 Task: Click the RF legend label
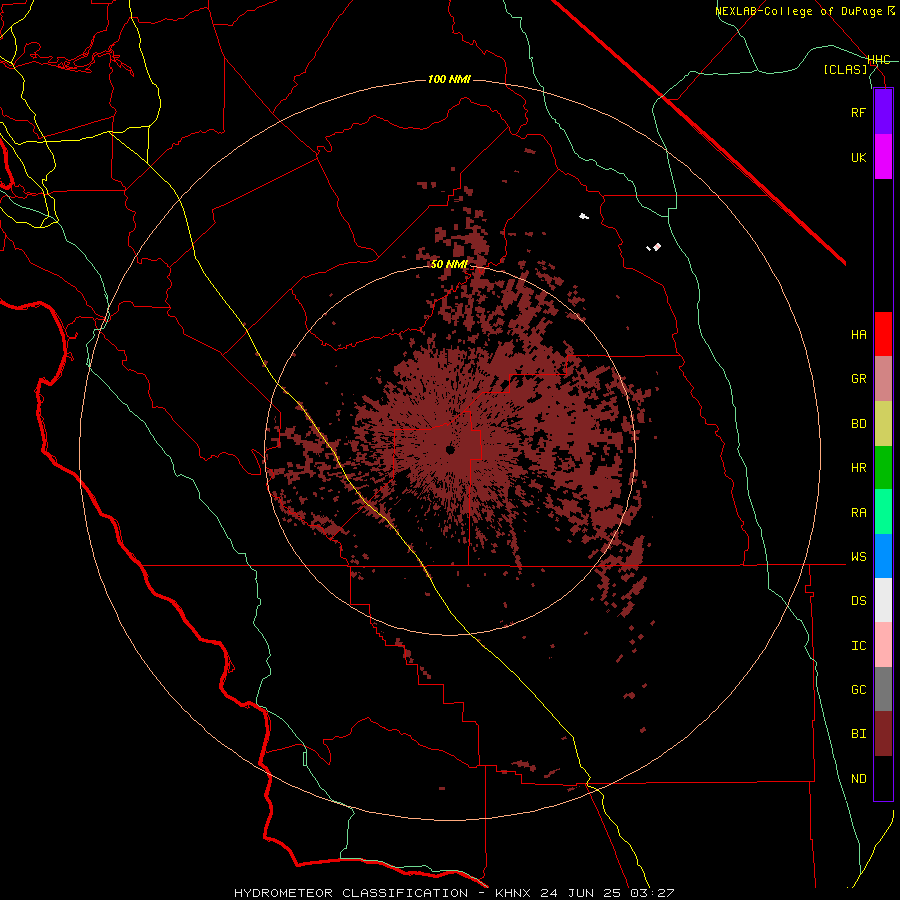click(858, 112)
